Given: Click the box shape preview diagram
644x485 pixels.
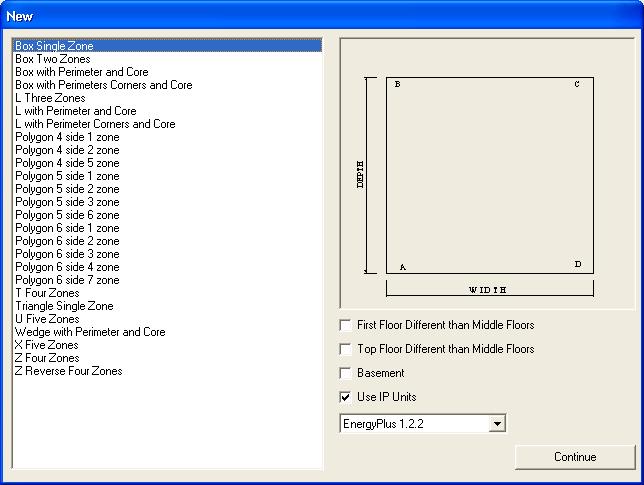Looking at the screenshot, I should (x=487, y=173).
